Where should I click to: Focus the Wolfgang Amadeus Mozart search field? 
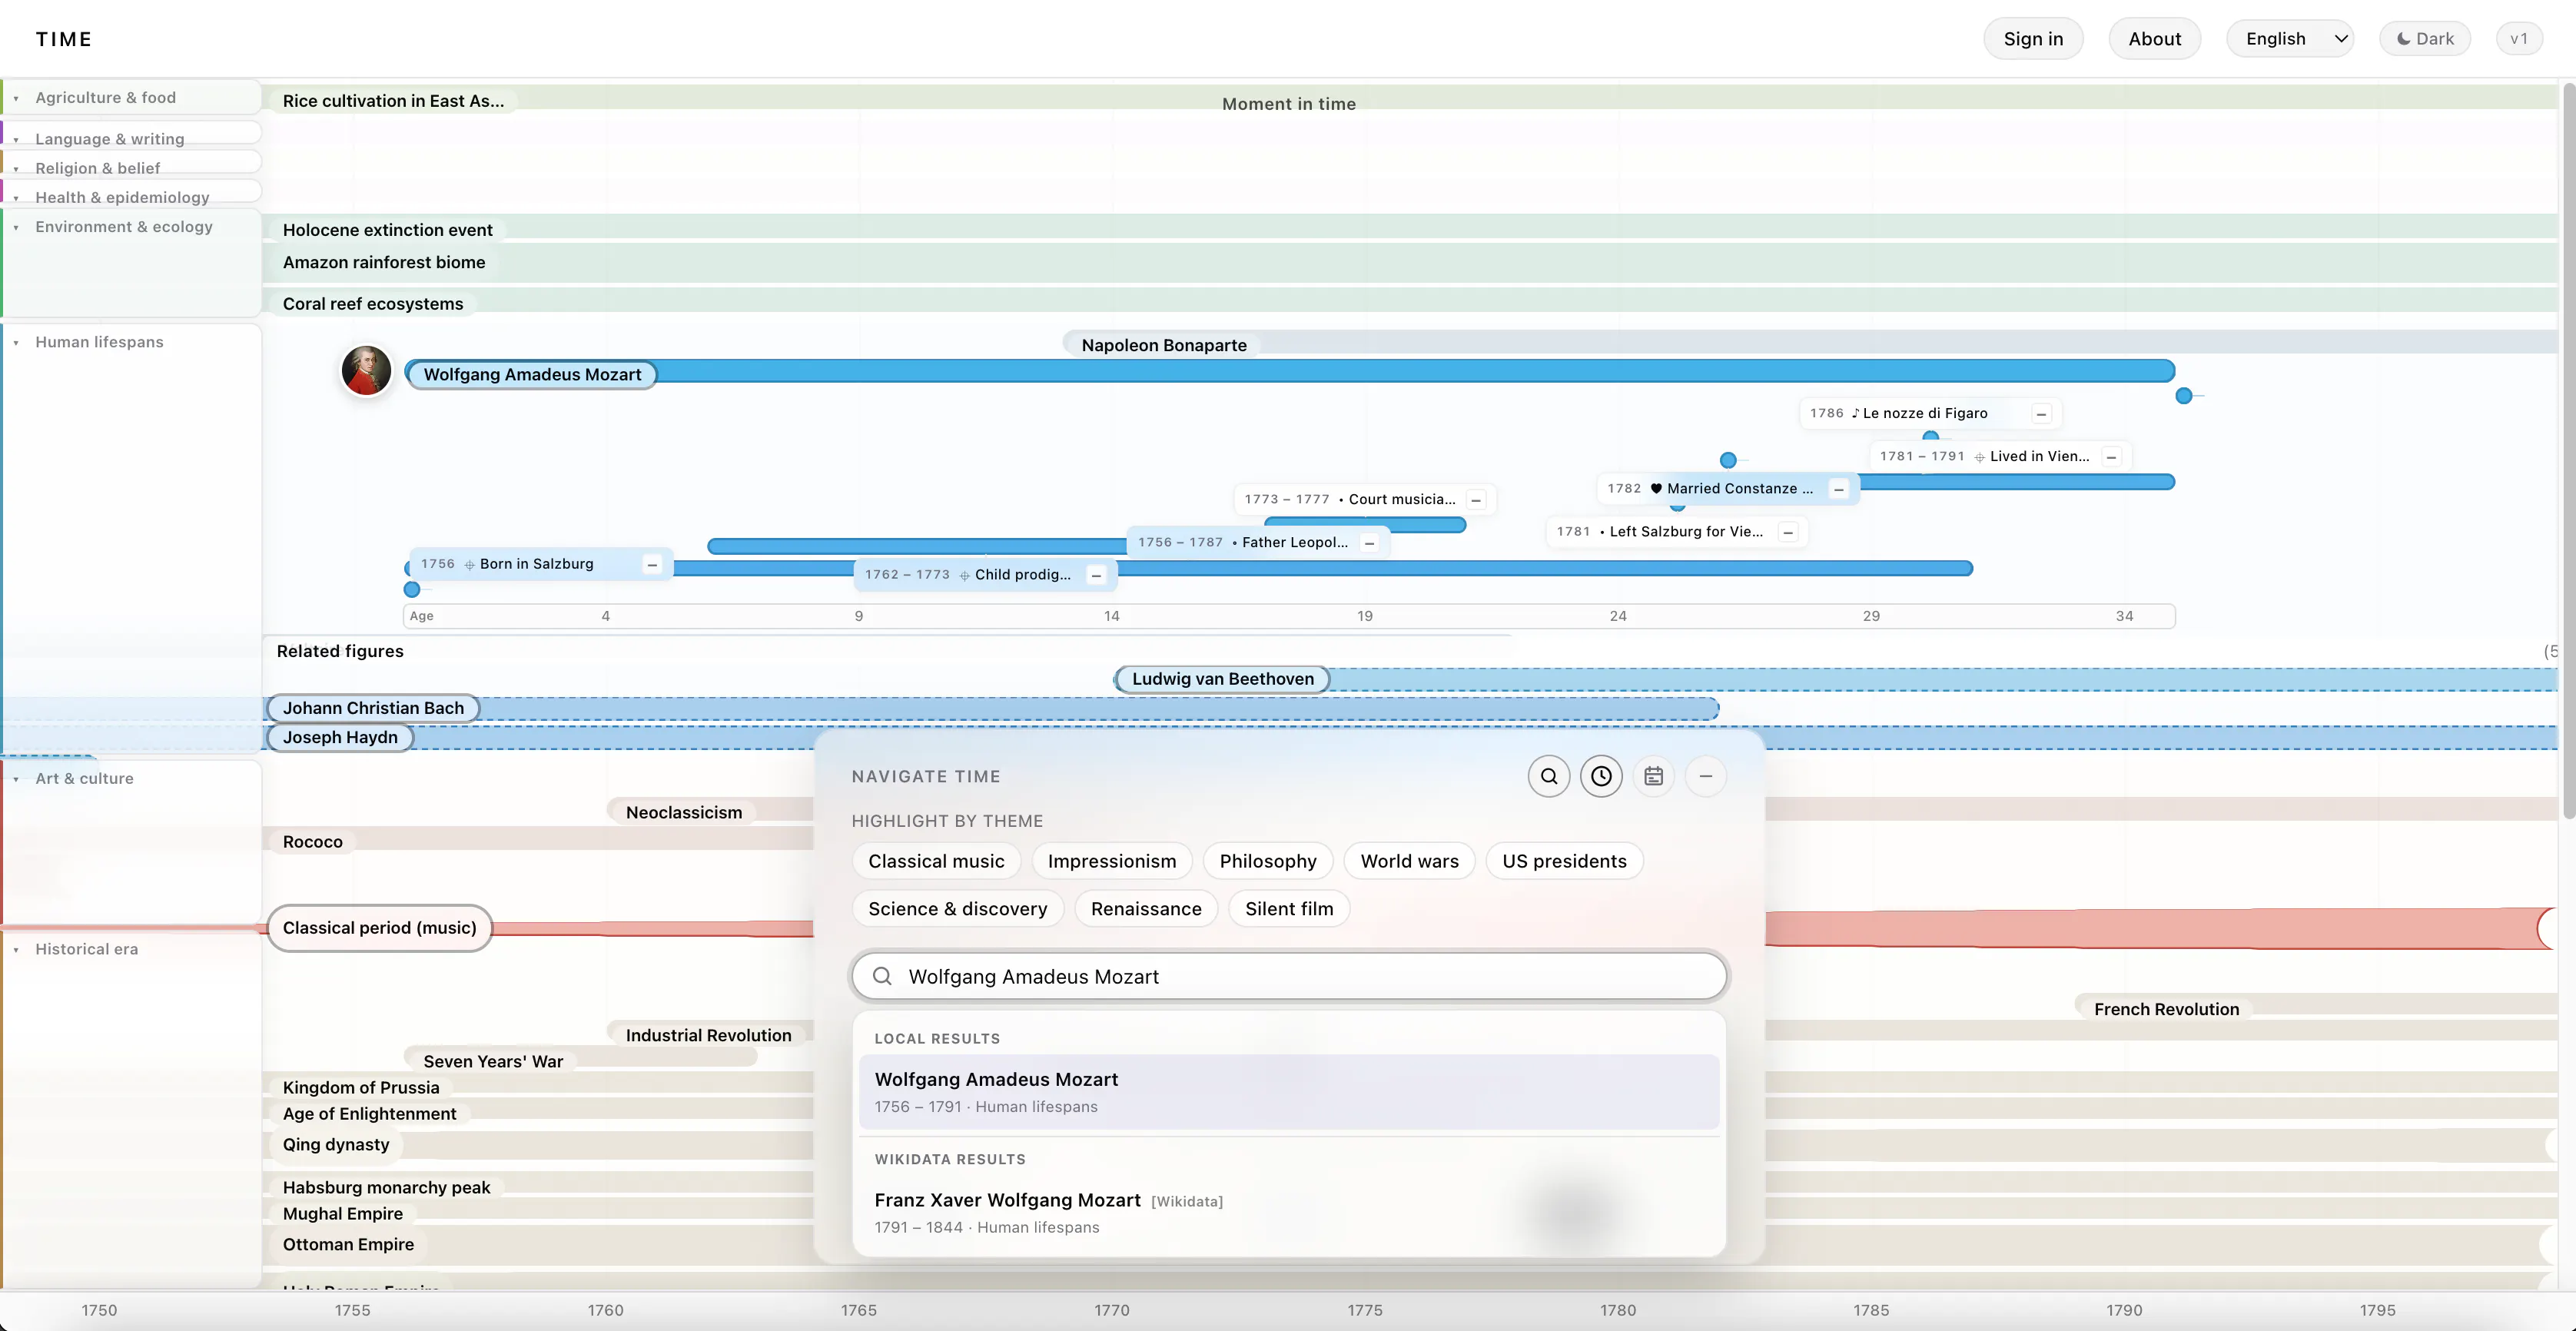(1289, 976)
